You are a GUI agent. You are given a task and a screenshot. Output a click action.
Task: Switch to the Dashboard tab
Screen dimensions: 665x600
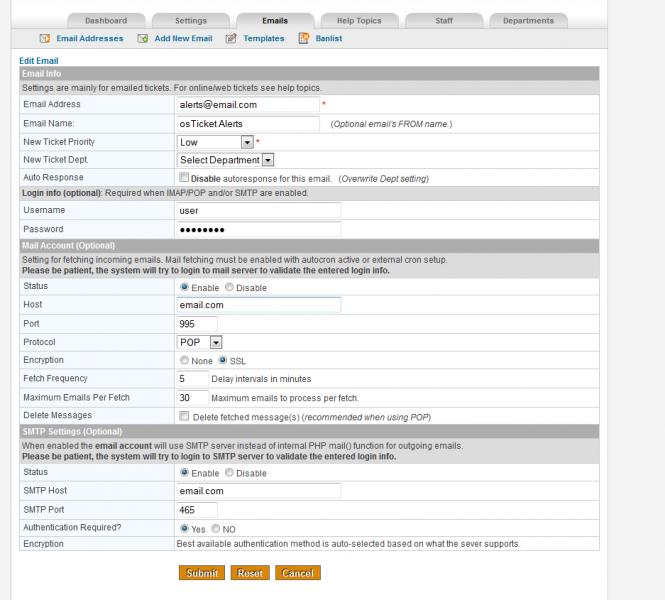tap(106, 20)
